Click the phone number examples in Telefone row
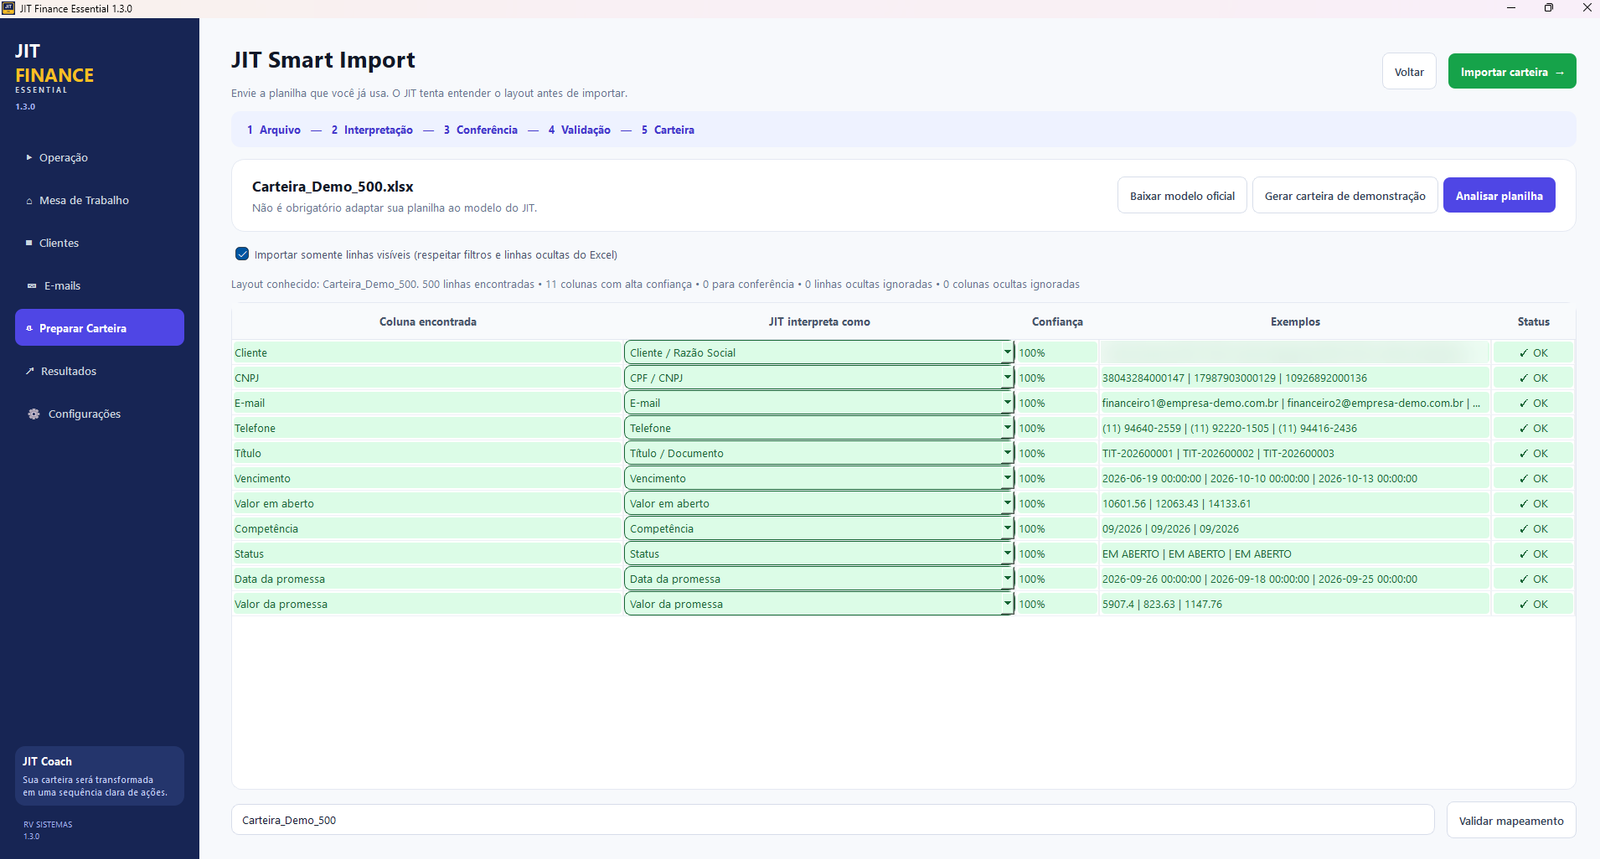 (1230, 428)
